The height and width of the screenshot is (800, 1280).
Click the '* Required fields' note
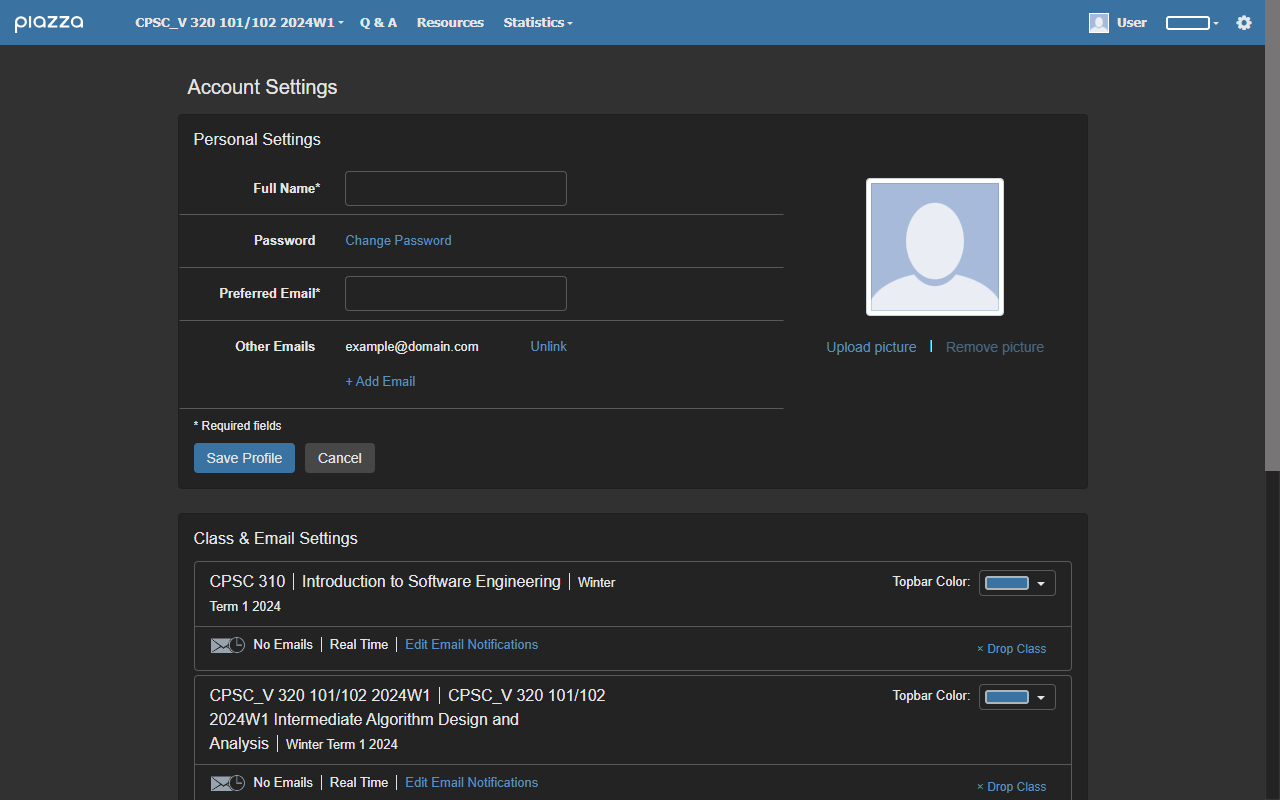tap(237, 426)
